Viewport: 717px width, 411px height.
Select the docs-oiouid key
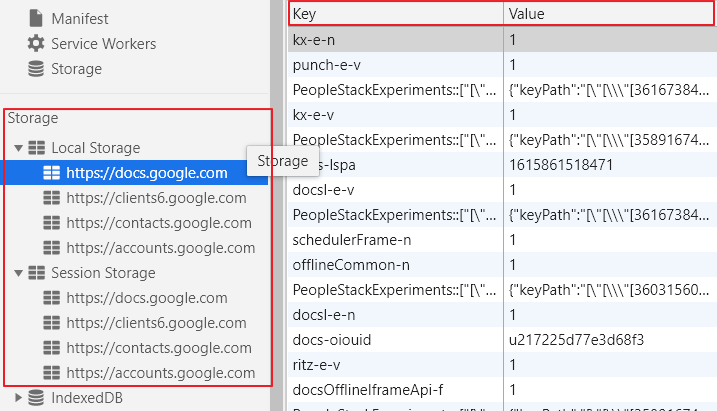[332, 340]
